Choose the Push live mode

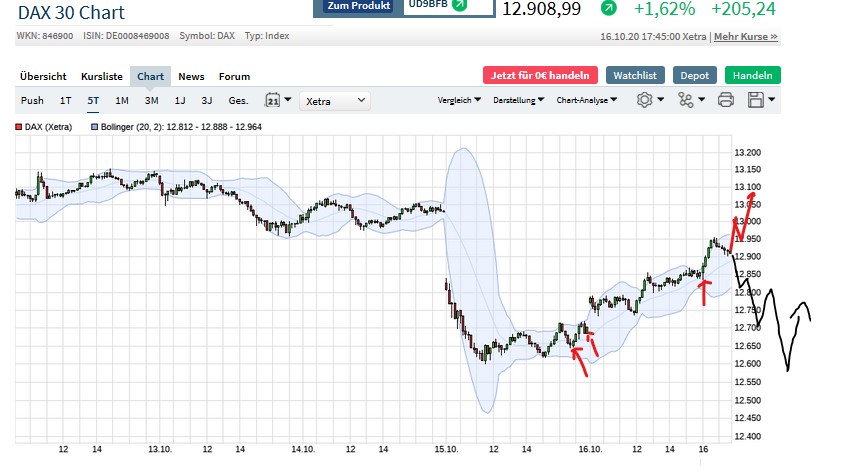click(x=32, y=100)
